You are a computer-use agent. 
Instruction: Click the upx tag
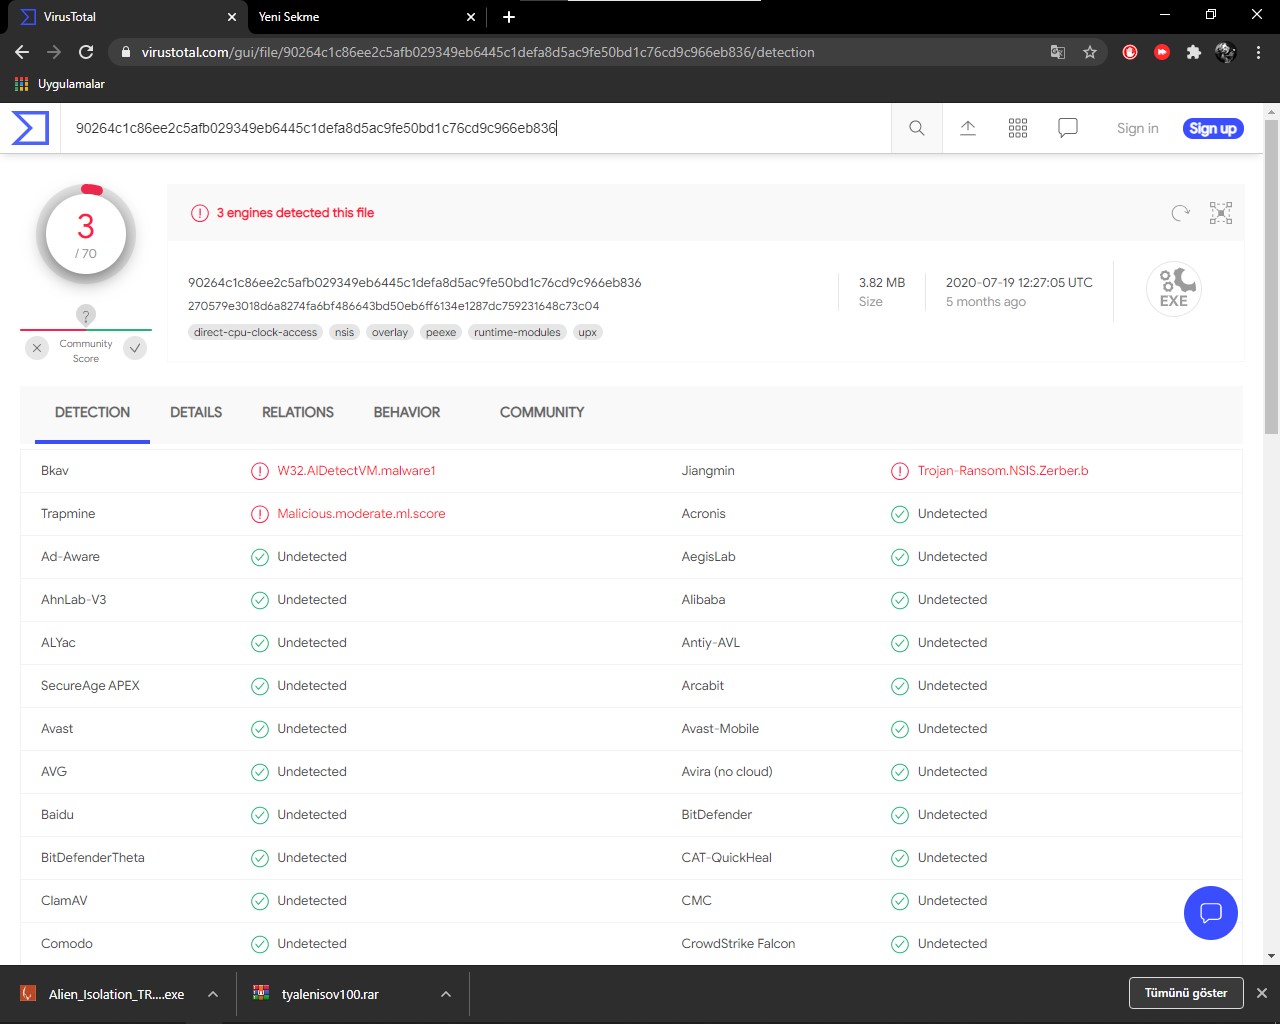point(587,332)
